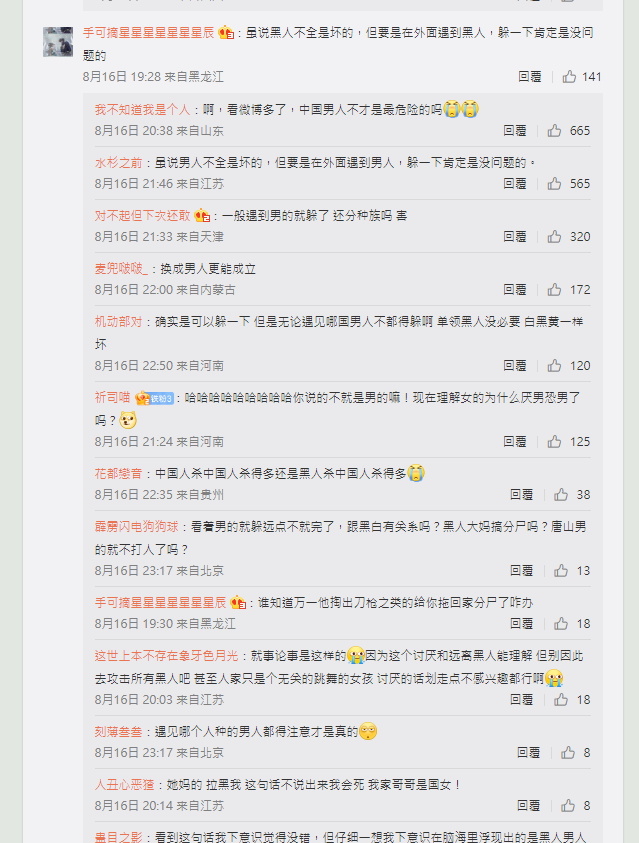Open the top commenter's avatar thumbnail
The image size is (639, 843).
58,41
